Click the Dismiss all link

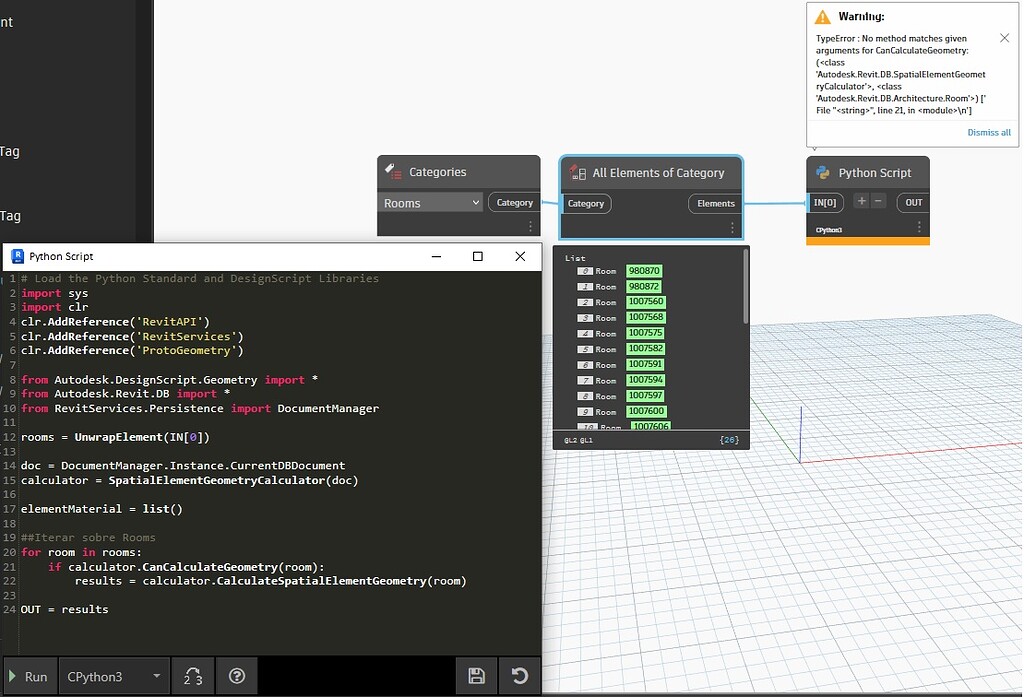[988, 132]
